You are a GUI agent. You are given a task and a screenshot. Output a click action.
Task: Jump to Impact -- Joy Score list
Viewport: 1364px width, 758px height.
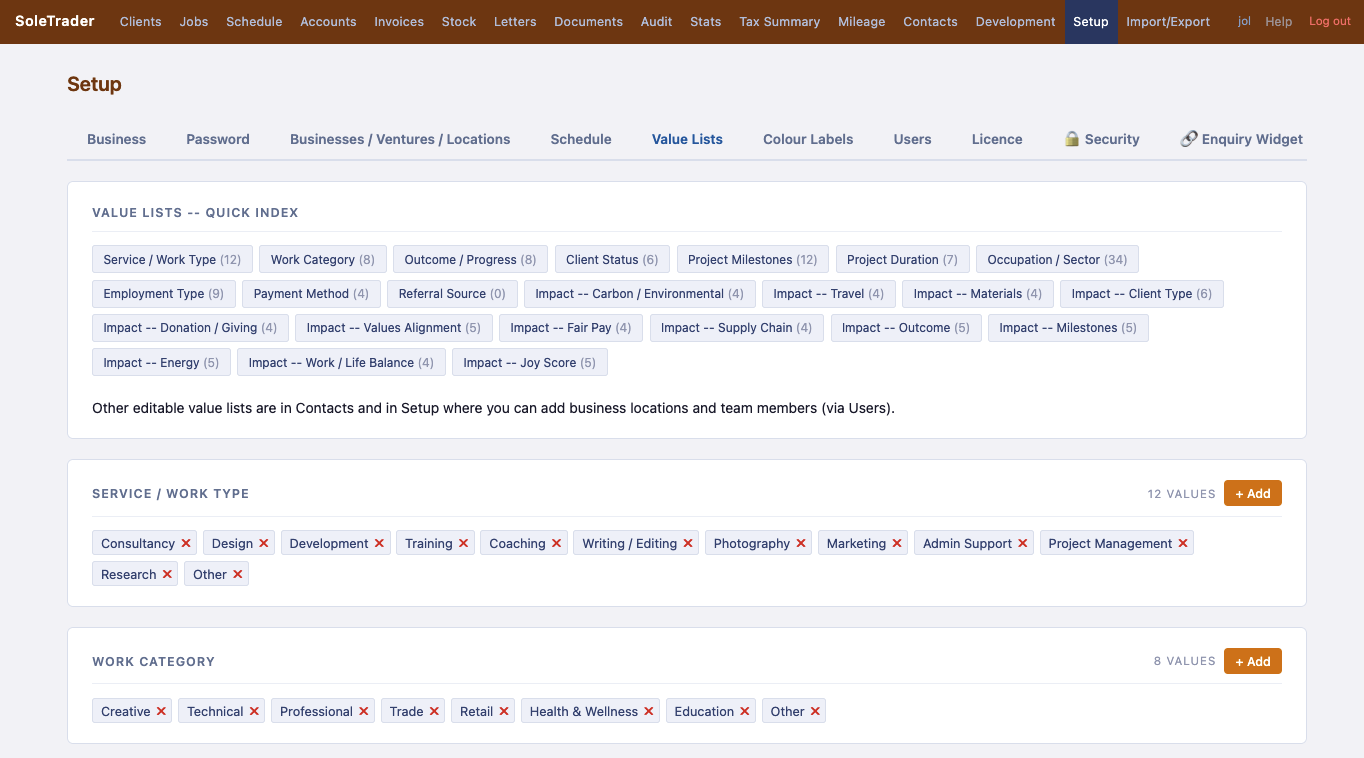[530, 363]
